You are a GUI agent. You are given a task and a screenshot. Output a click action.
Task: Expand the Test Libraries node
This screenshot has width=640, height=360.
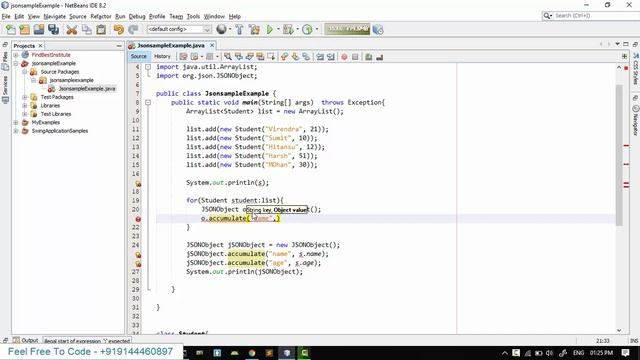(24, 114)
